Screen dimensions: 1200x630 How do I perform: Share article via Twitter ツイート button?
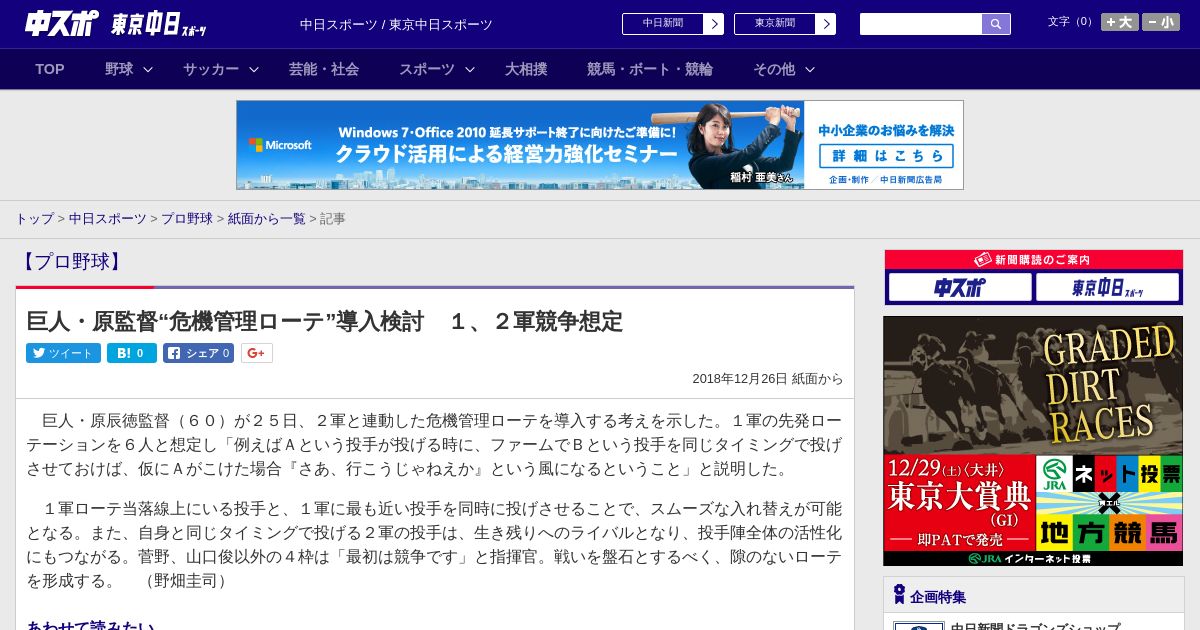coord(63,353)
